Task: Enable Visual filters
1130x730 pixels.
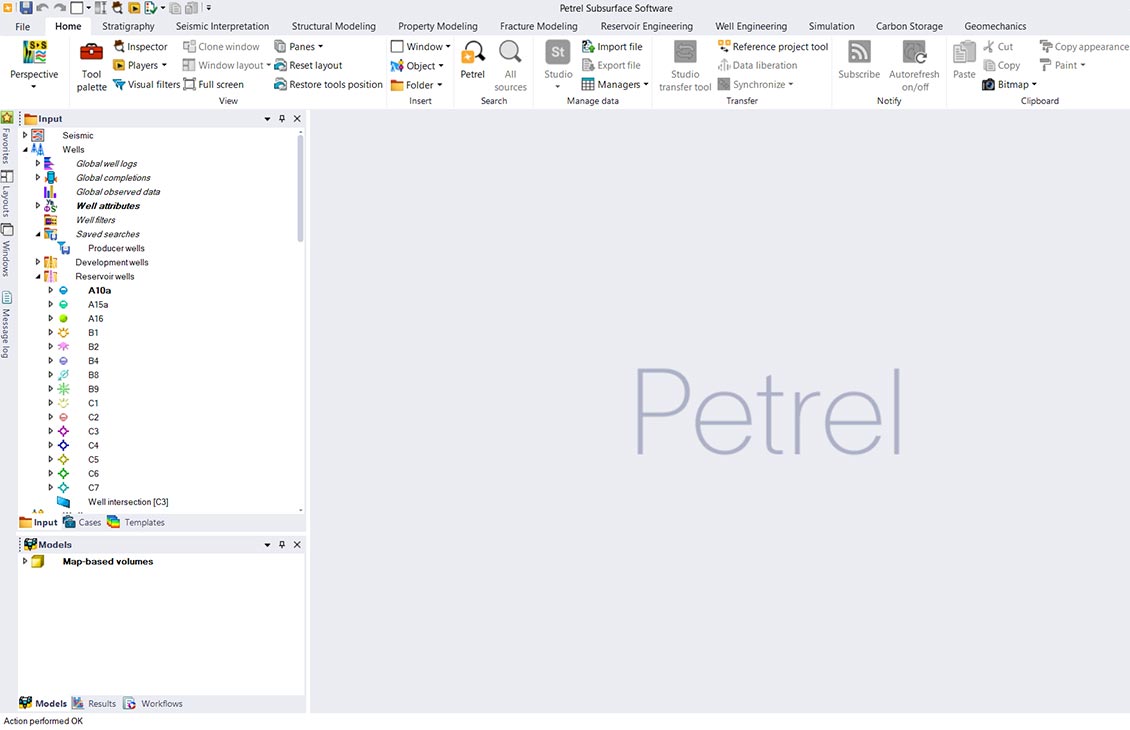Action: tap(147, 84)
